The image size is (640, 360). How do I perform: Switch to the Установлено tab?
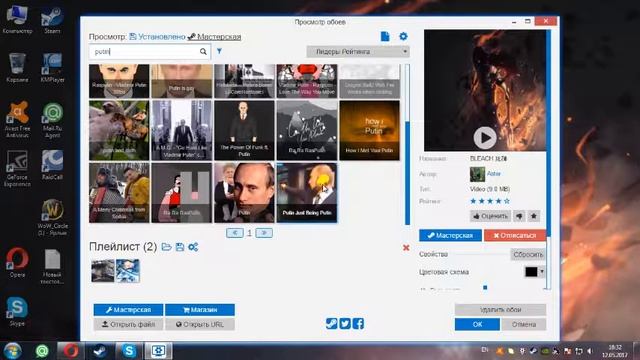click(157, 37)
